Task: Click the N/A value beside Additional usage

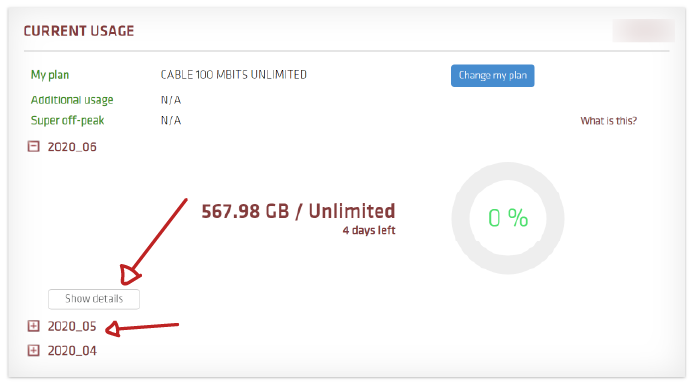Action: point(171,100)
